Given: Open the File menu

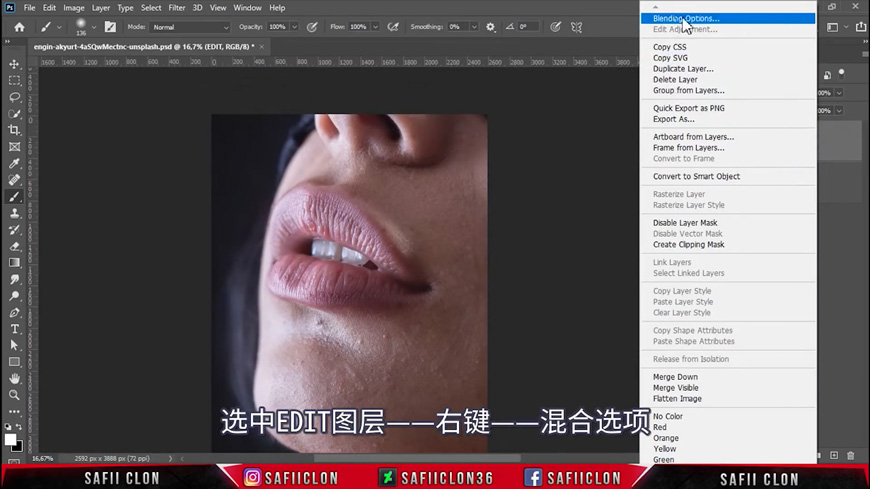Looking at the screenshot, I should point(29,8).
